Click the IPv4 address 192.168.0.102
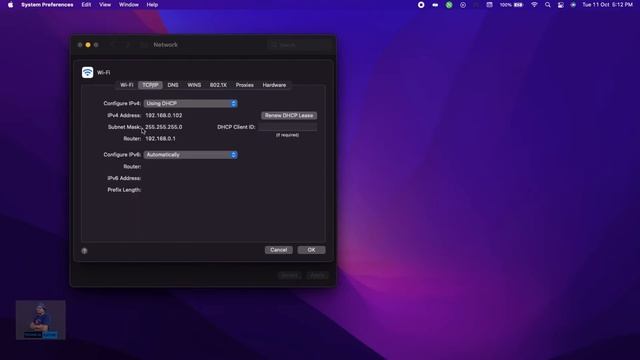The width and height of the screenshot is (640, 360). pyautogui.click(x=164, y=116)
